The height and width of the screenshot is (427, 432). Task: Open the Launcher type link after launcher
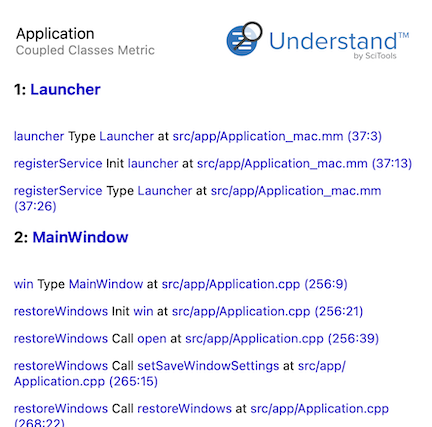127,136
